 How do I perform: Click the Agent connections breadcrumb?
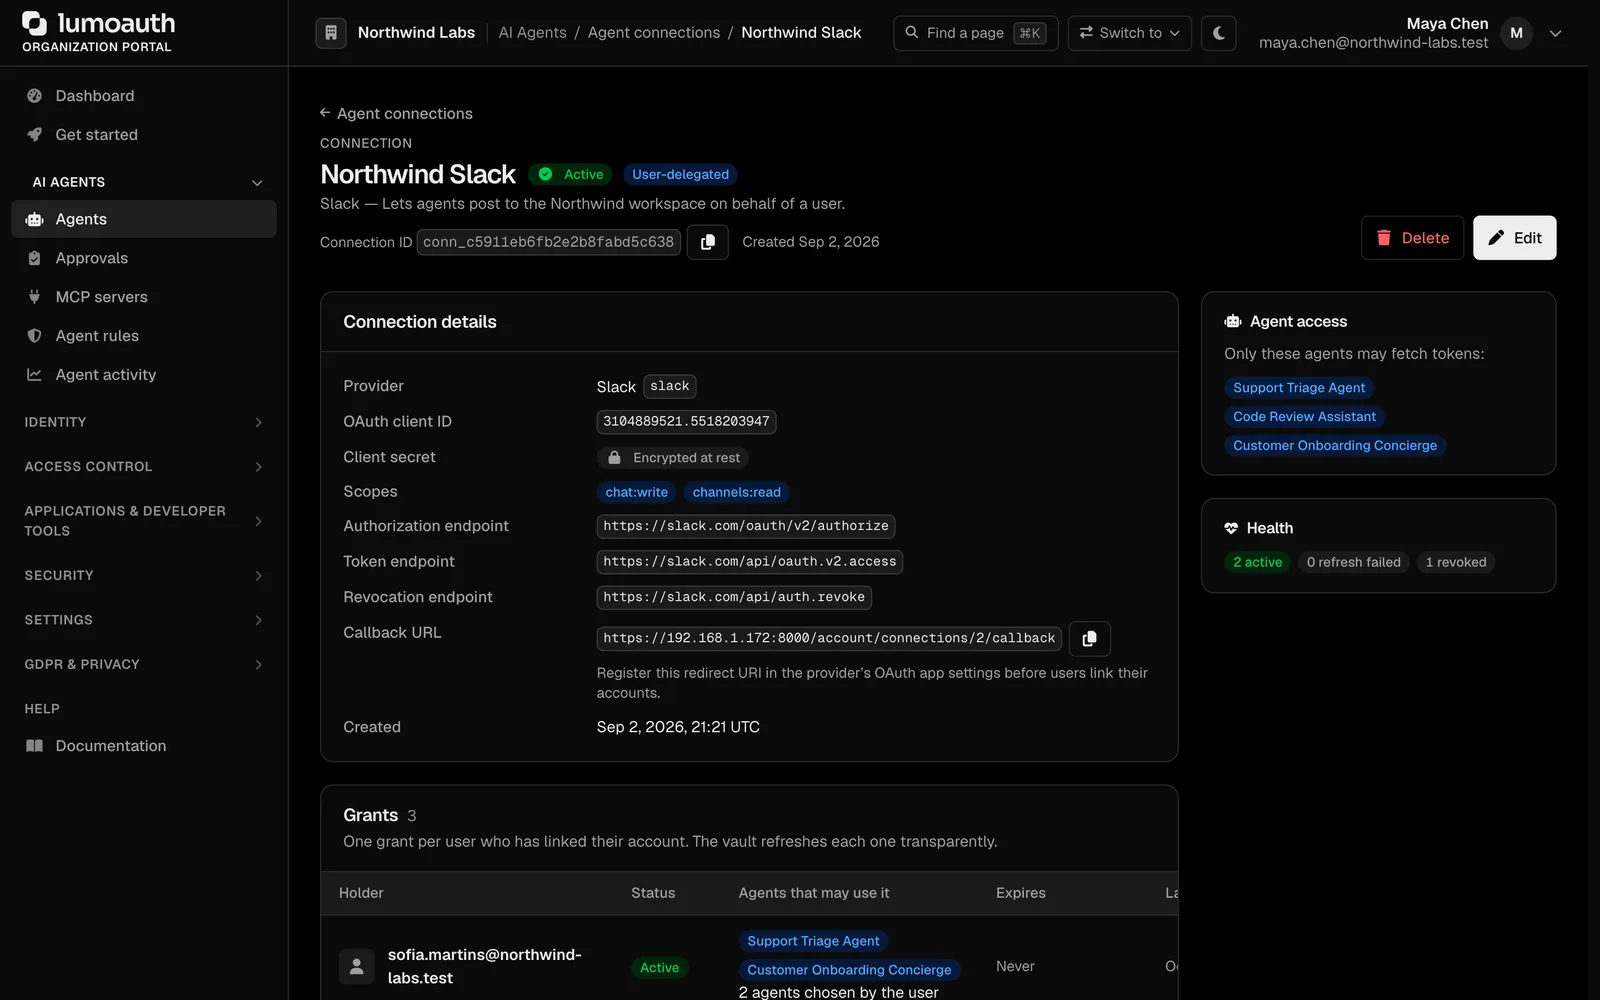coord(654,33)
